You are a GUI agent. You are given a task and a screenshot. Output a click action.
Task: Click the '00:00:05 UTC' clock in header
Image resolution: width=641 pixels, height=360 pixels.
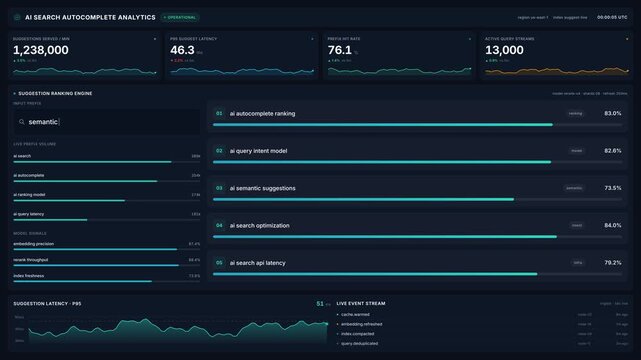pyautogui.click(x=612, y=18)
